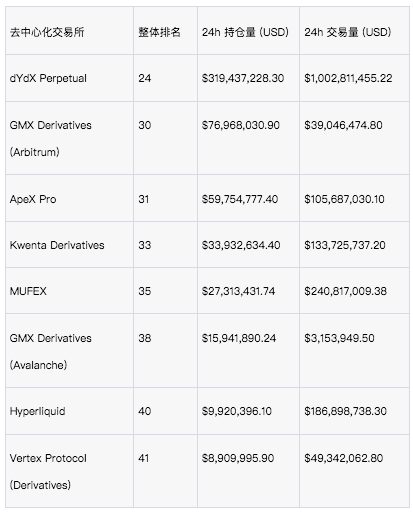Click the ranking number 30
Viewport: 413px width, 513px height.
coord(145,125)
